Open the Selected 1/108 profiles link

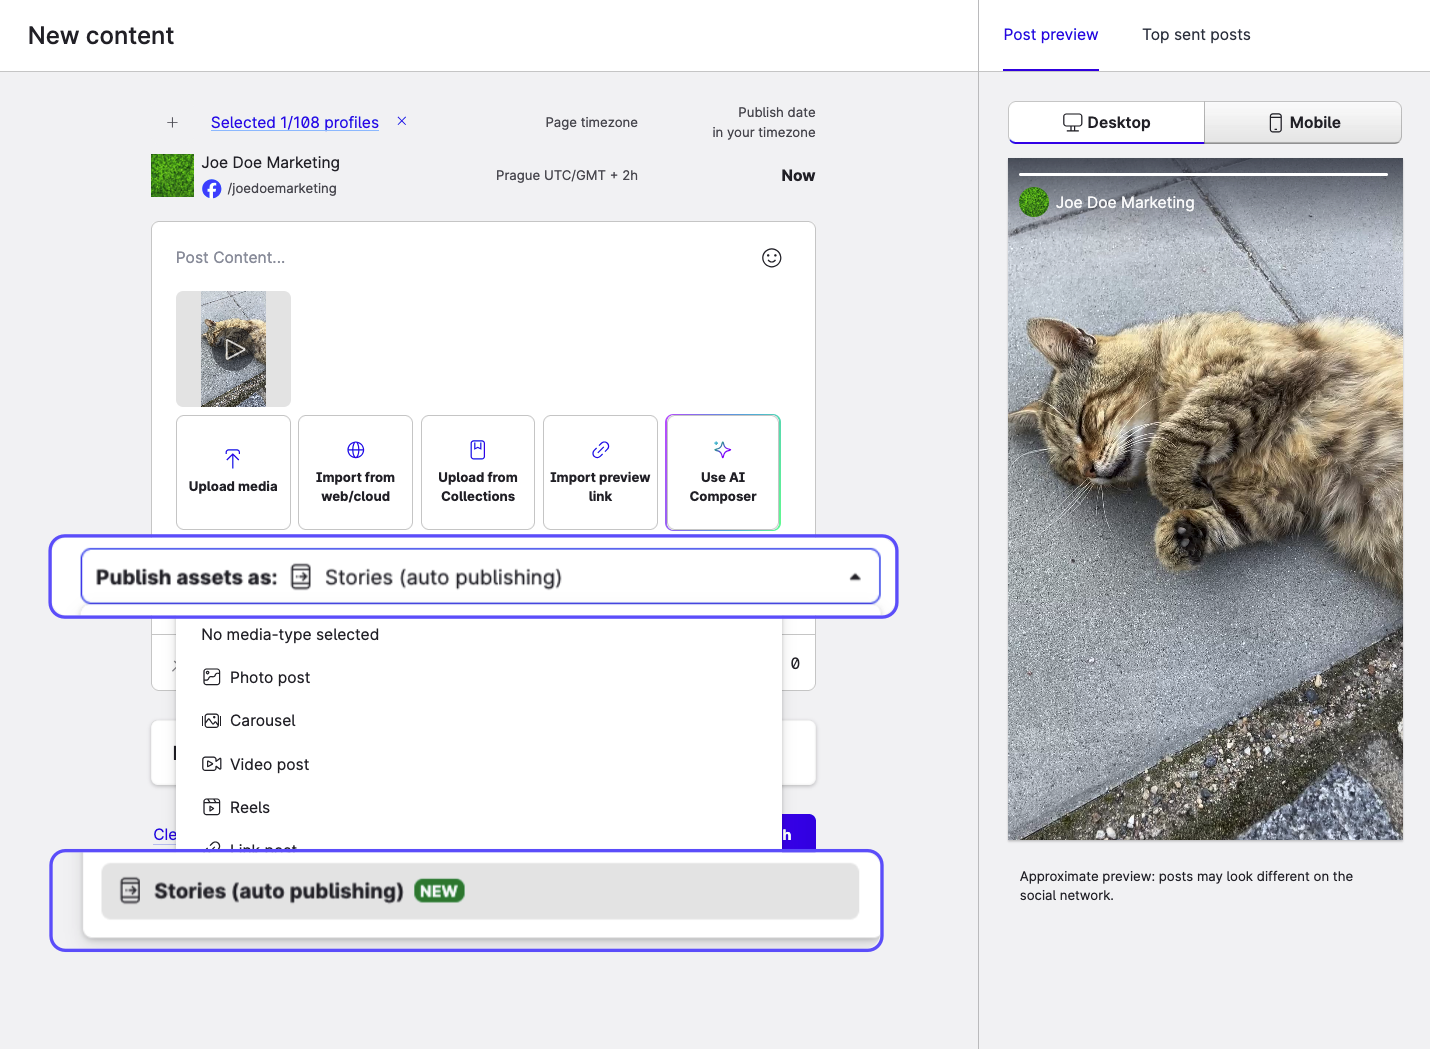coord(294,122)
